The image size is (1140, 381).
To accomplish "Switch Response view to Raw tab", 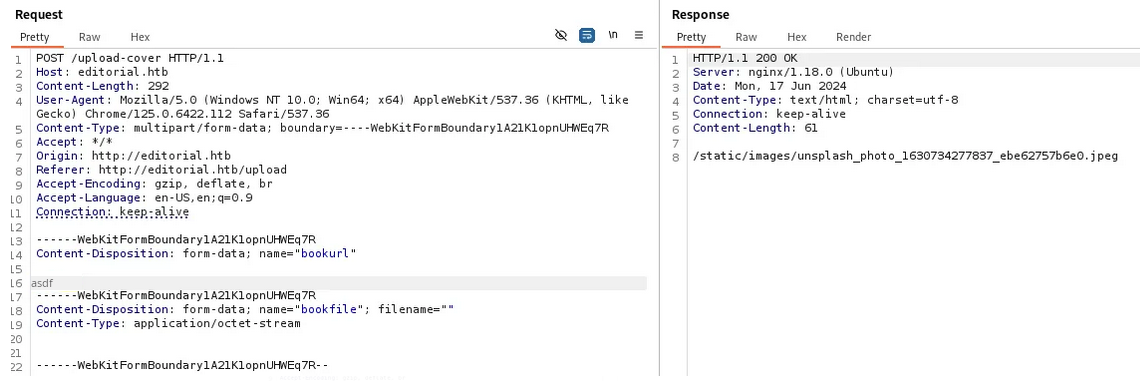I will pos(746,37).
